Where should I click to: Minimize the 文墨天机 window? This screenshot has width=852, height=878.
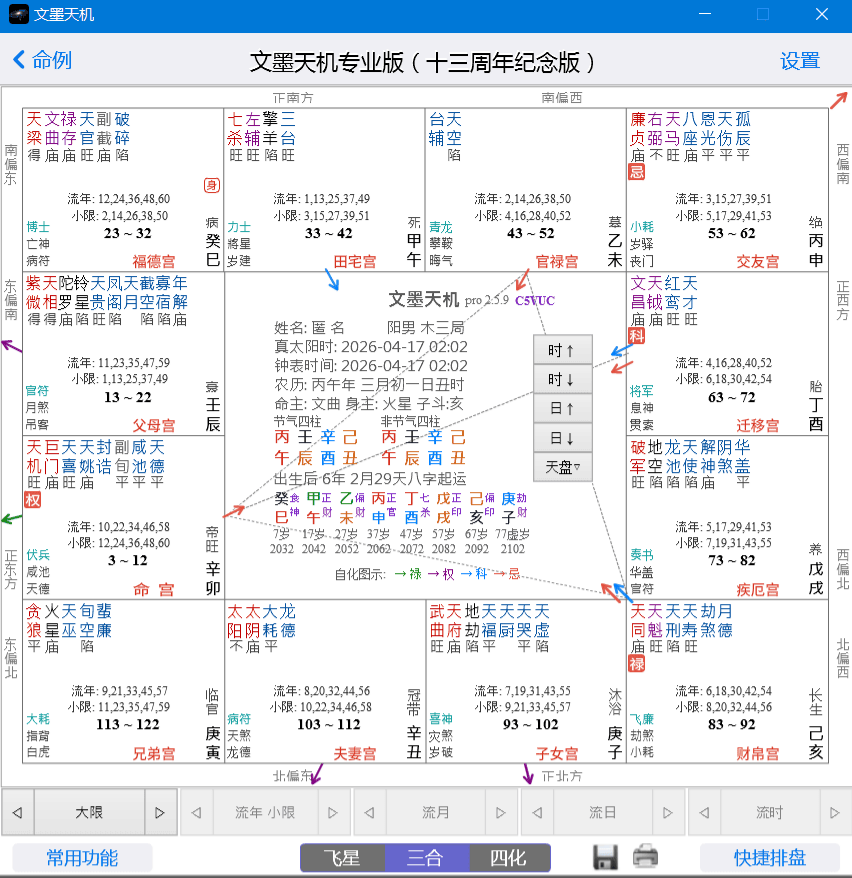click(x=705, y=14)
